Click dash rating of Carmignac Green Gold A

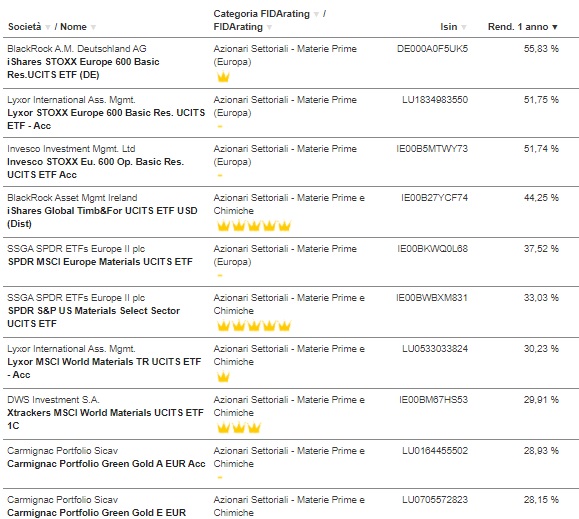pyautogui.click(x=220, y=477)
